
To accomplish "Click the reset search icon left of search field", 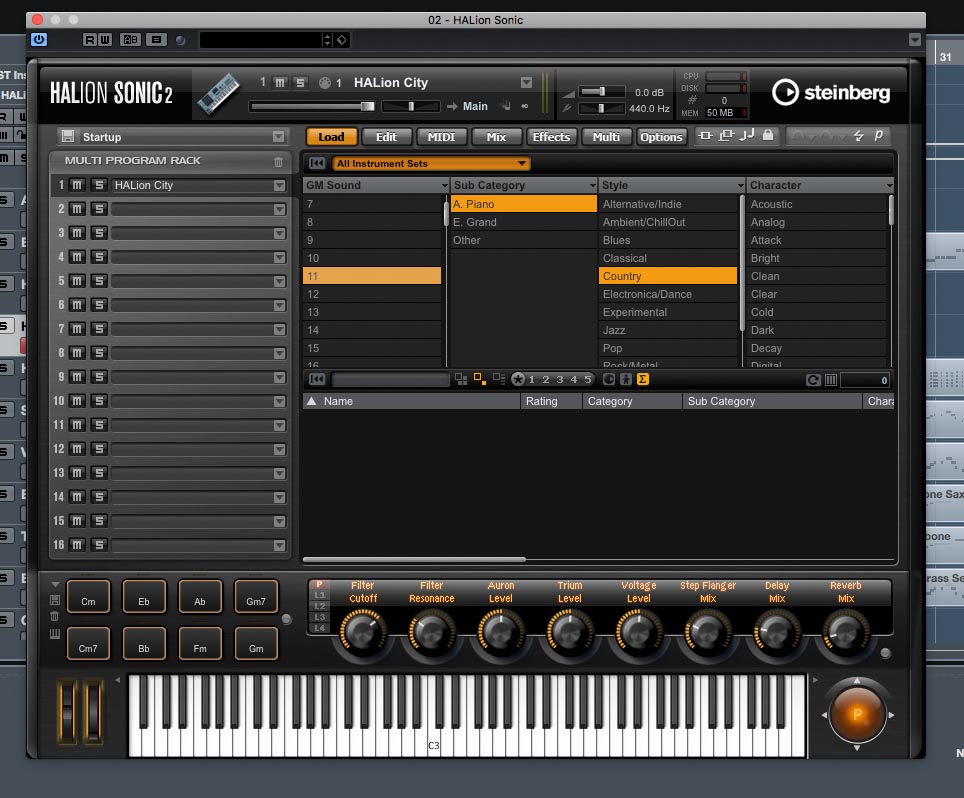I will [317, 379].
